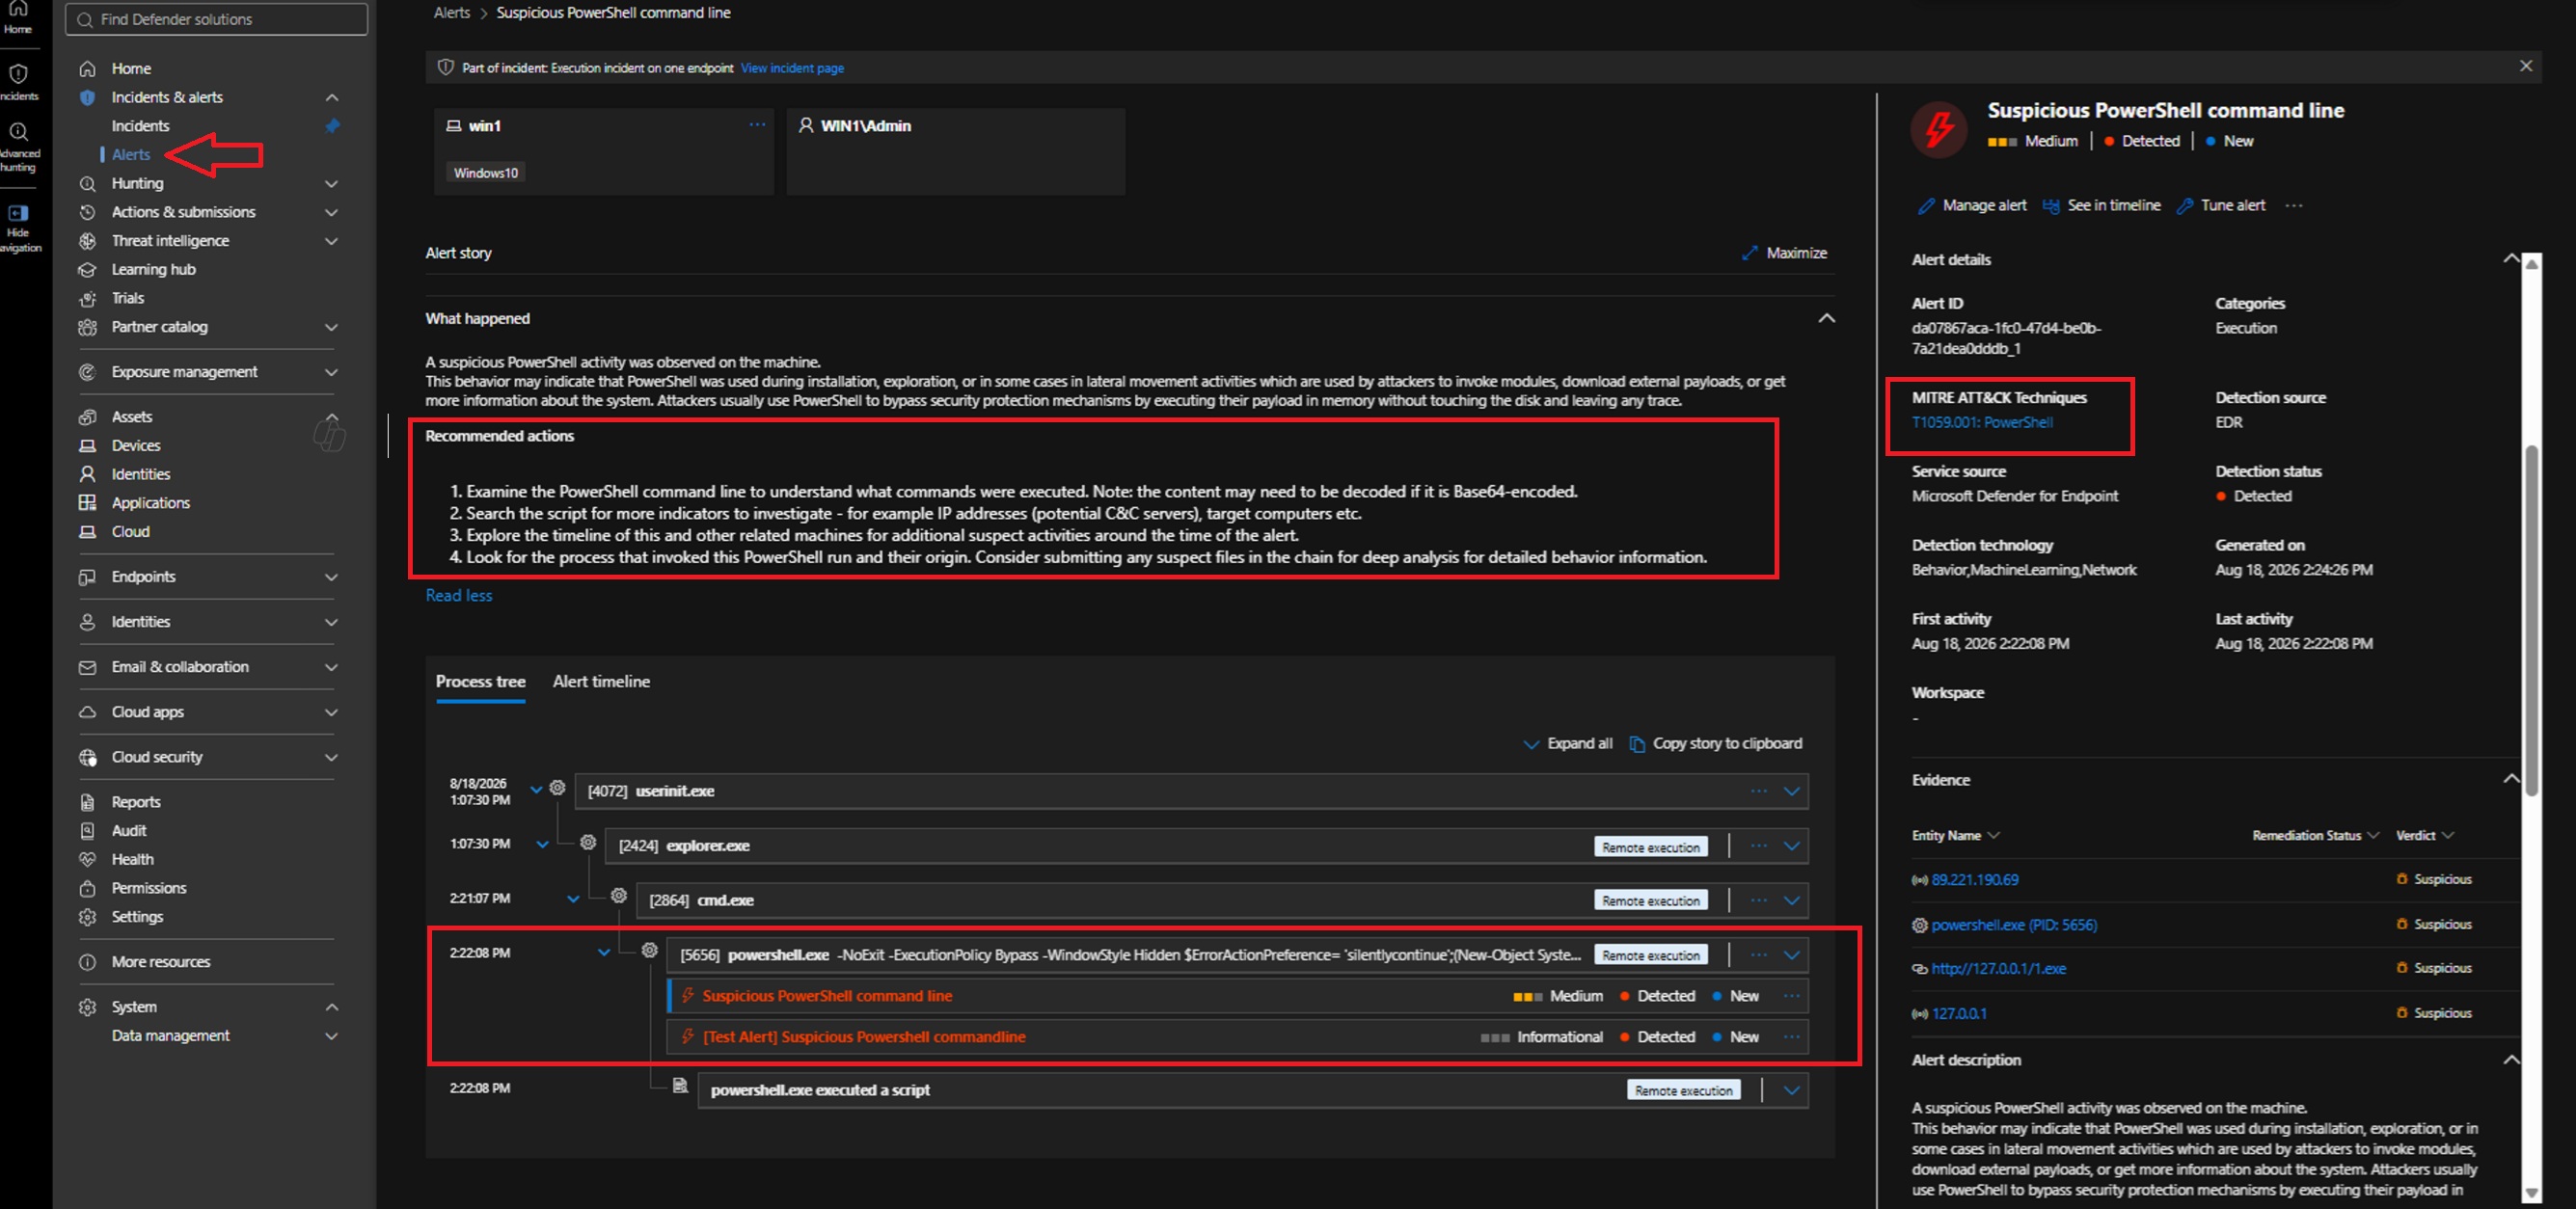Switch to the Alert timeline tab
The image size is (2576, 1209).
pos(601,681)
